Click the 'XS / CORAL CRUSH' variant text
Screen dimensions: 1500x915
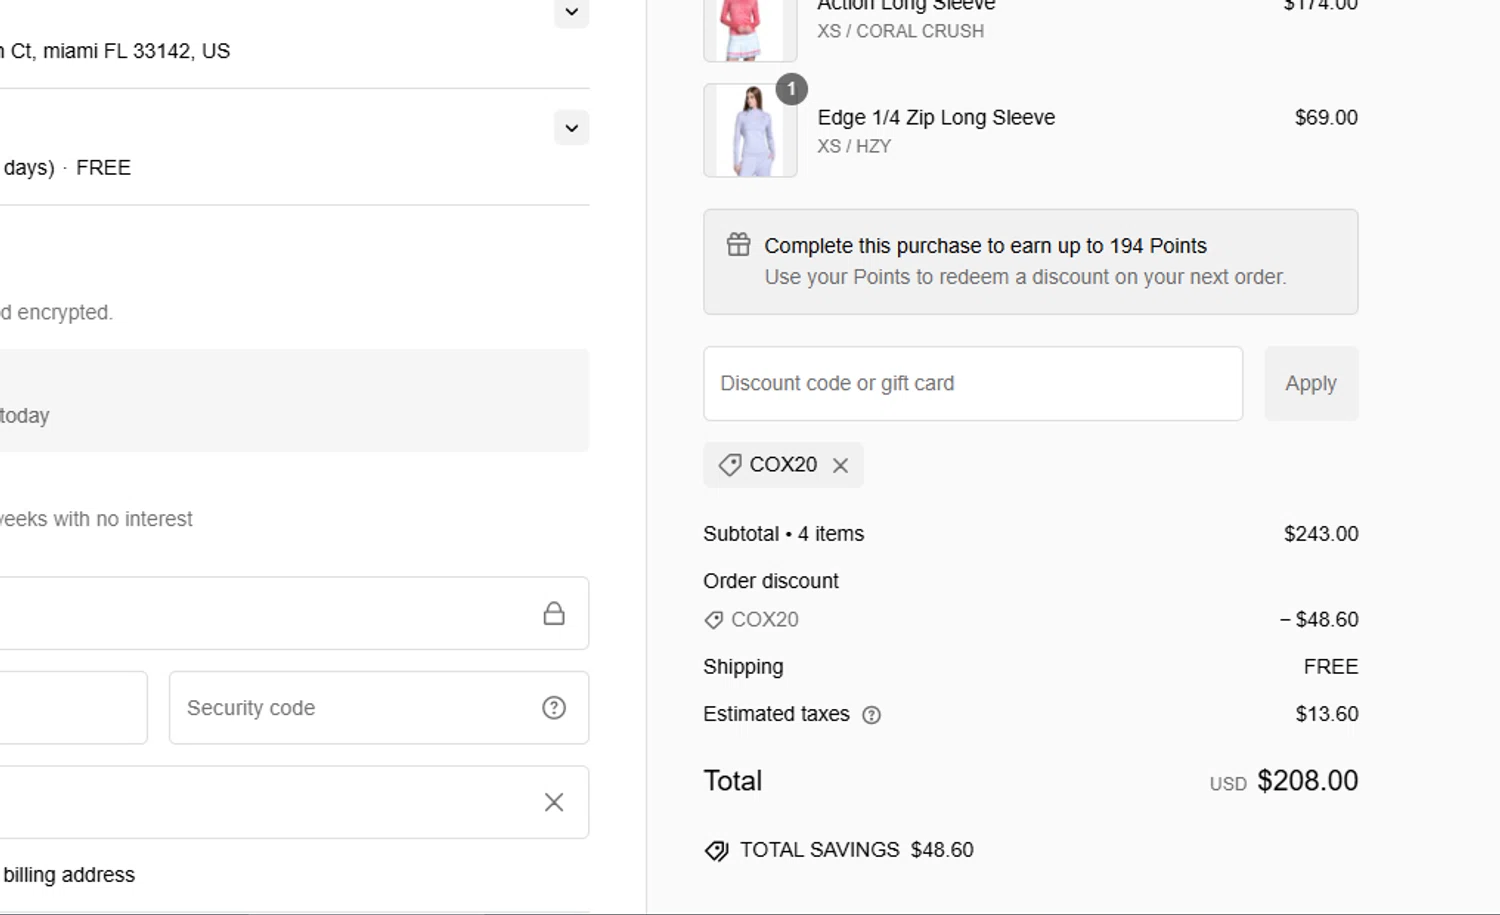901,31
